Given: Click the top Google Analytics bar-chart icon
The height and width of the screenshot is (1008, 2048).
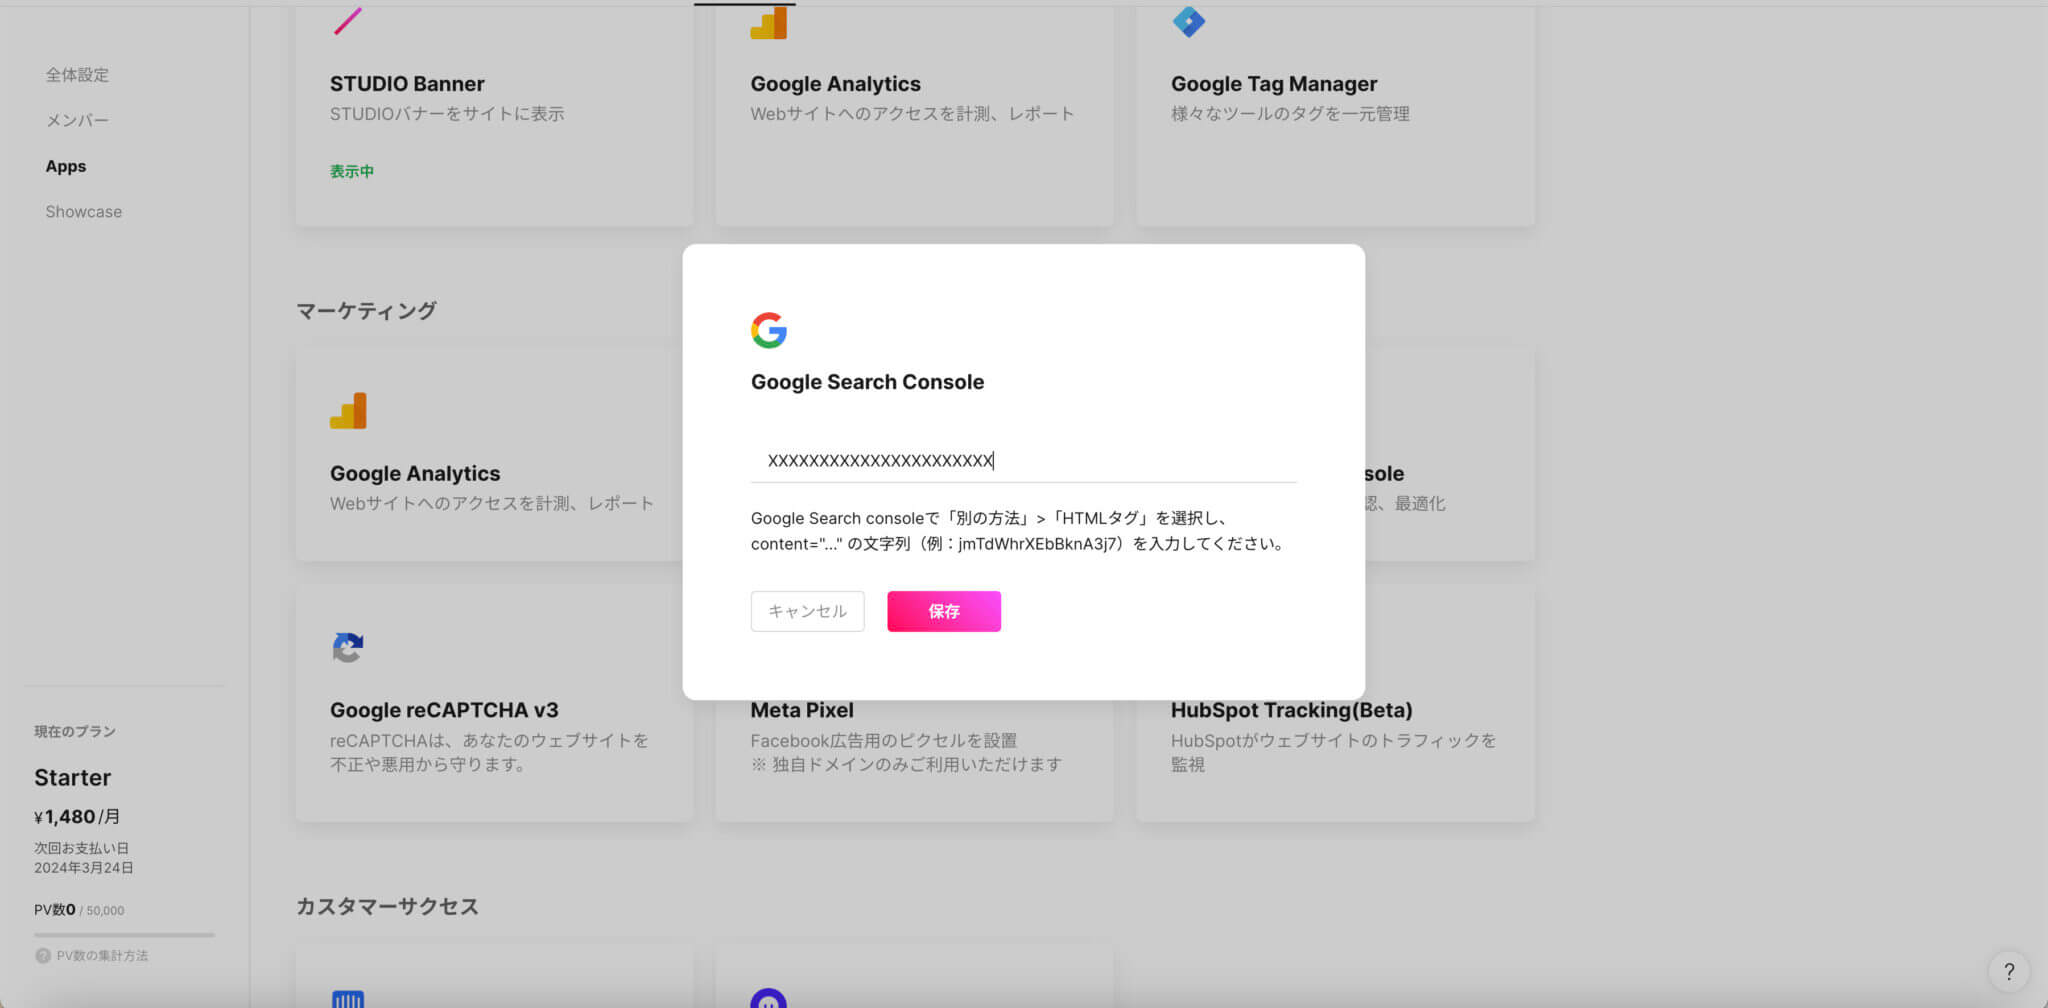Looking at the screenshot, I should point(769,23).
